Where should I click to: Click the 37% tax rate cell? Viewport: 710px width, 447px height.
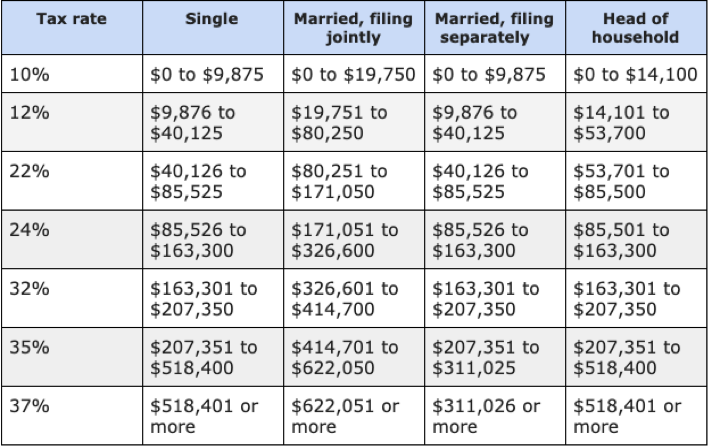pyautogui.click(x=72, y=416)
